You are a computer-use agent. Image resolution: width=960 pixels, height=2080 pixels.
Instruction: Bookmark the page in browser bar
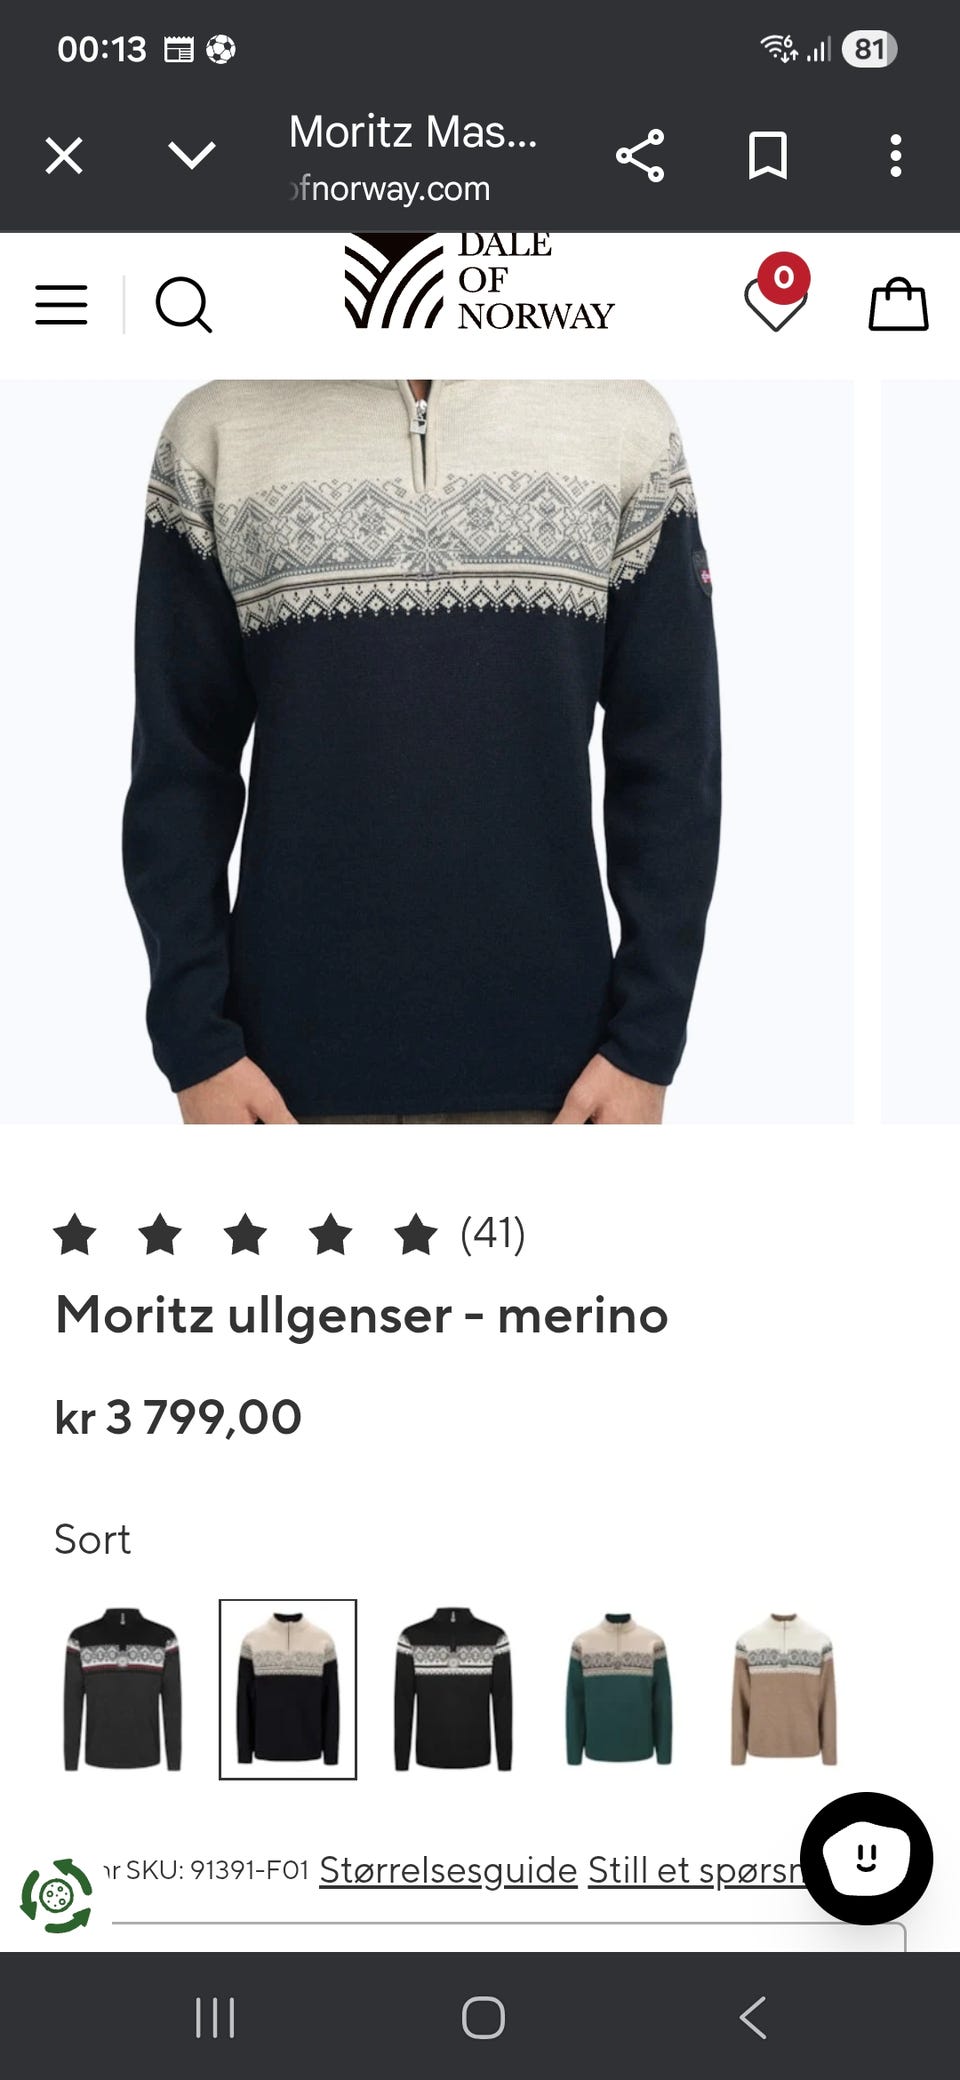pyautogui.click(x=768, y=156)
